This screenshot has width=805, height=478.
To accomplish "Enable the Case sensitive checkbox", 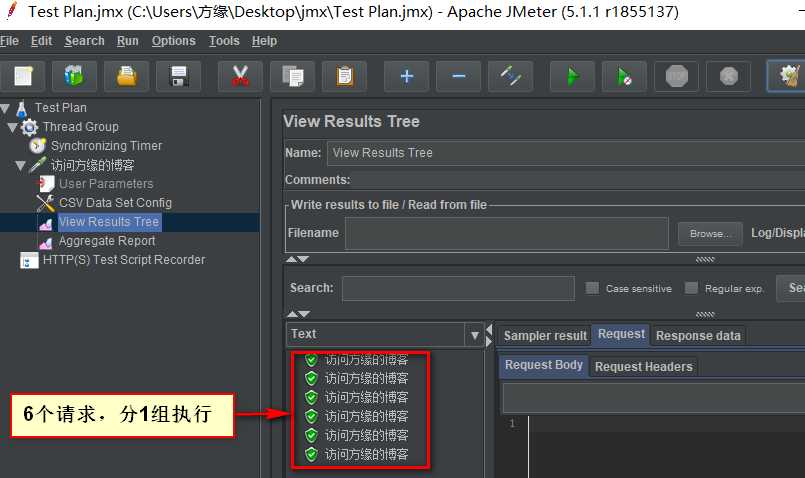I will click(592, 288).
